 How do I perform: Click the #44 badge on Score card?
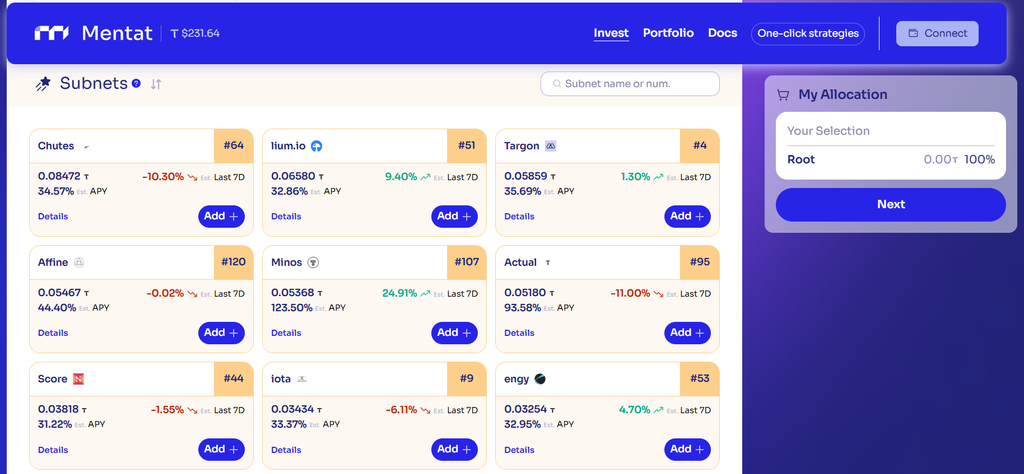tap(233, 379)
